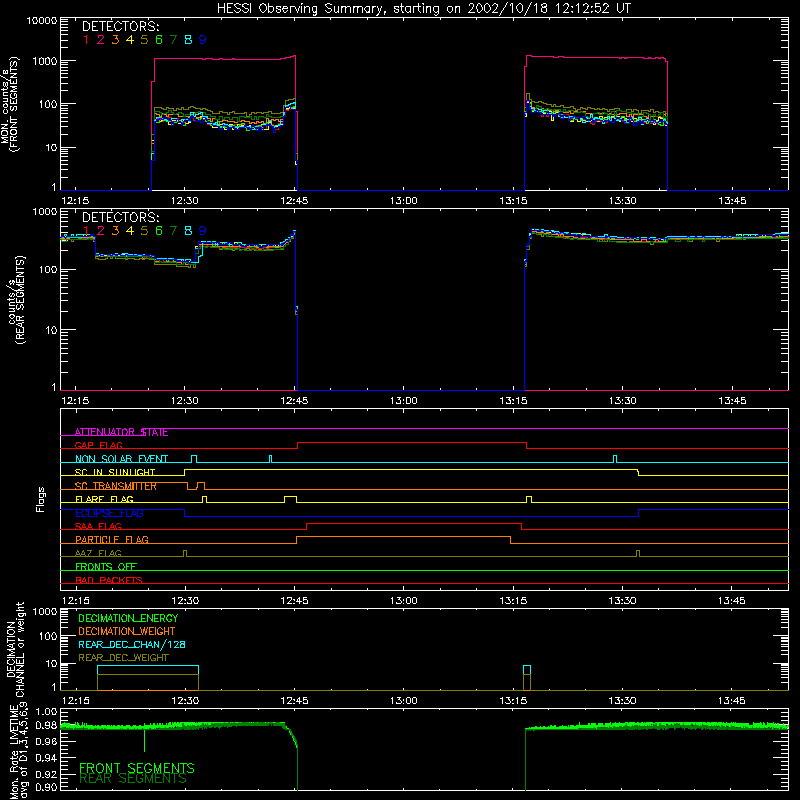This screenshot has height=800, width=800.
Task: Click the 12:15 time label under front segments plot
Action: pyautogui.click(x=76, y=201)
